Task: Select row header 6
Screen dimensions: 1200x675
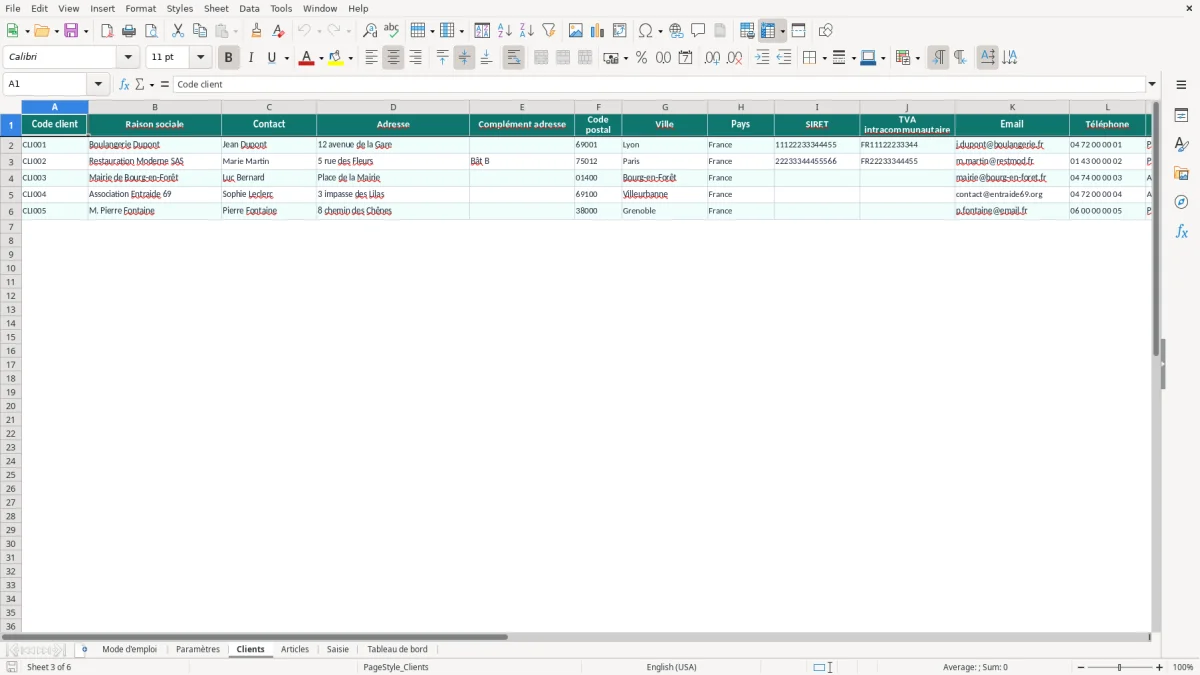Action: (11, 211)
